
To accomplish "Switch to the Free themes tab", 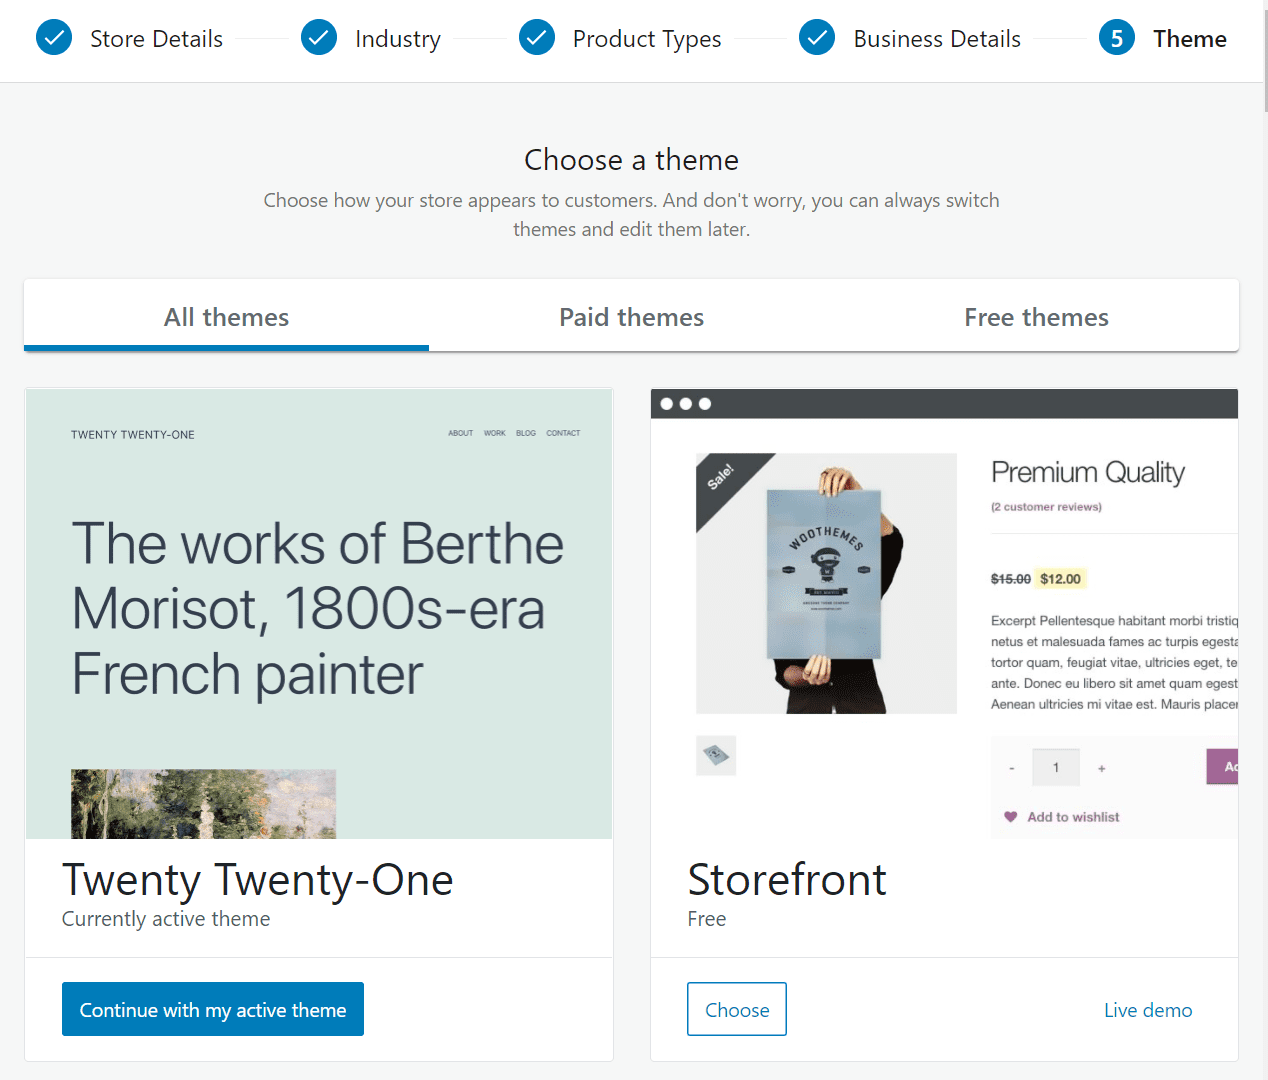I will 1036,317.
